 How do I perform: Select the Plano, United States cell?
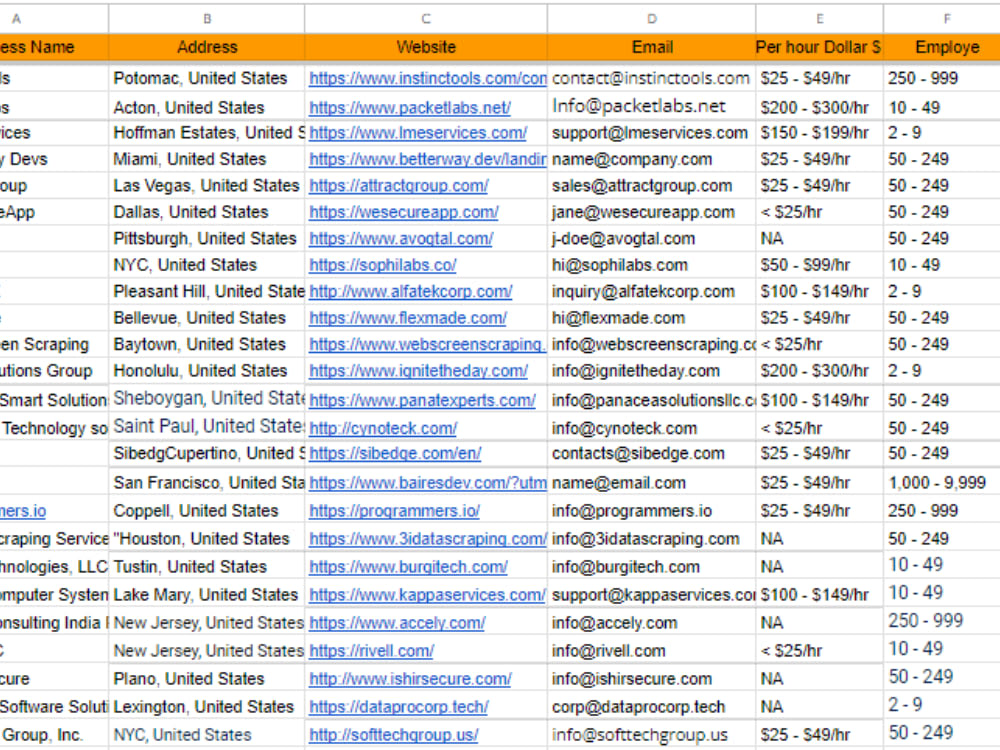coord(207,679)
